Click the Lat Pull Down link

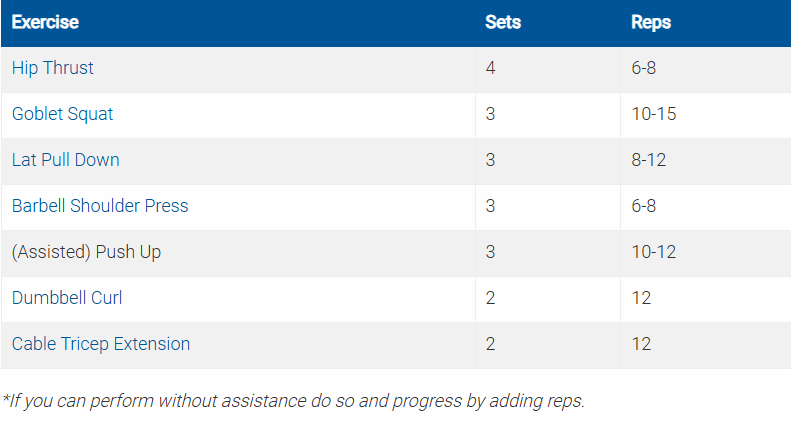(x=65, y=160)
